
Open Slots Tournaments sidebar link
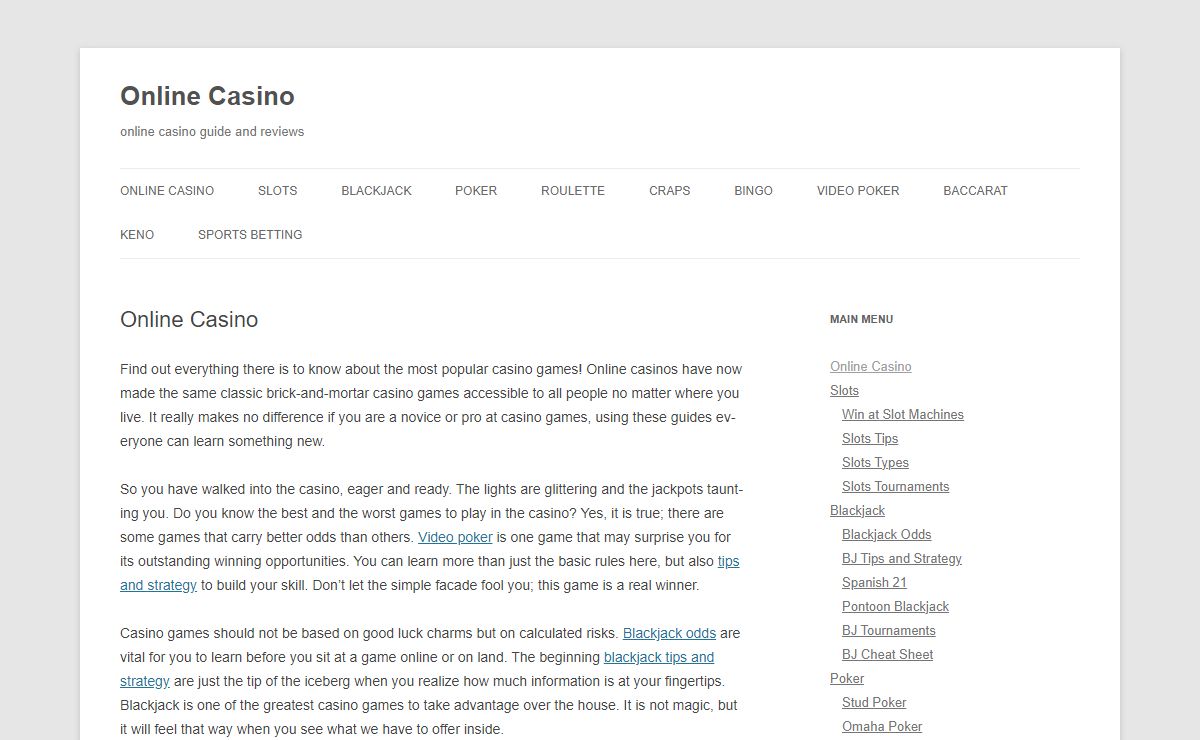(896, 487)
